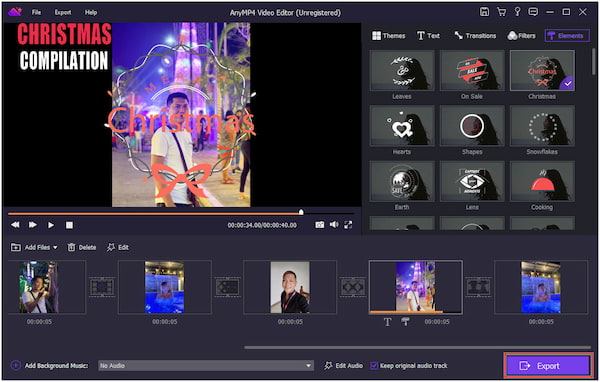Click the element icon under fourth clip

[405, 322]
